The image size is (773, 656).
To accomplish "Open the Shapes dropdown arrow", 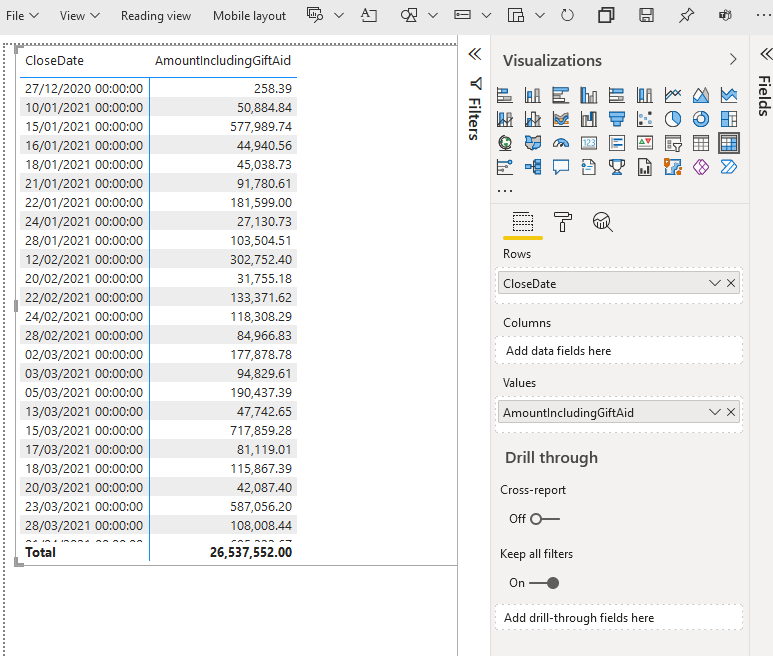I will coord(433,15).
